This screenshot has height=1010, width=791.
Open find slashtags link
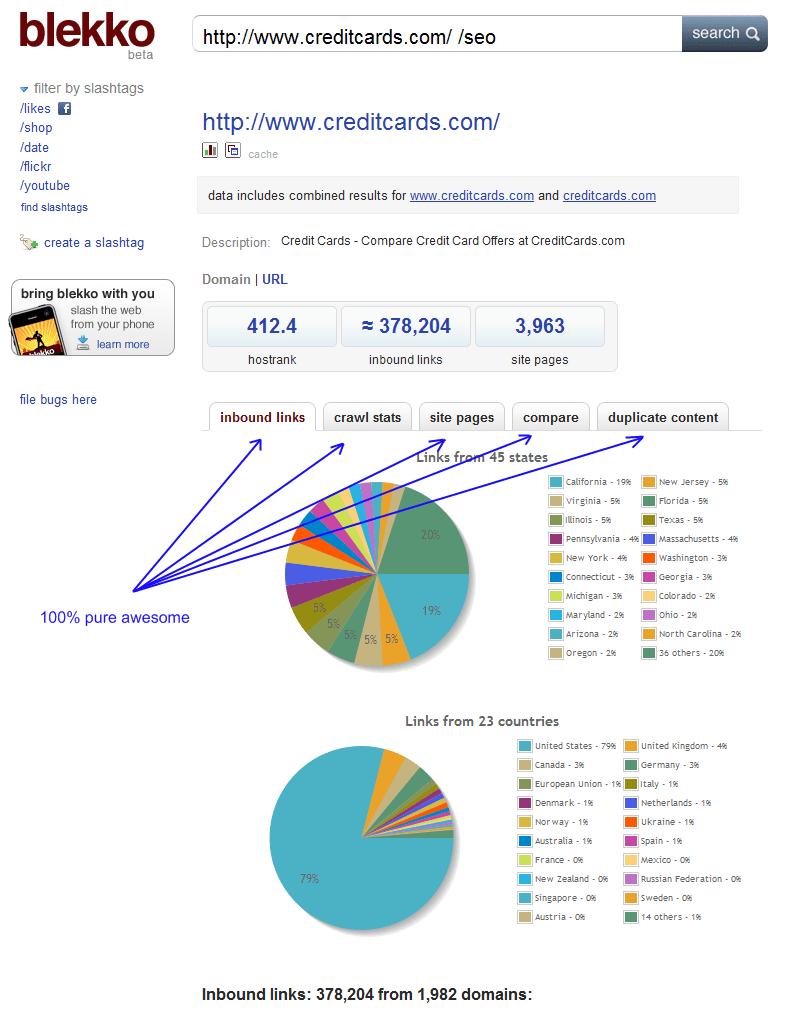[x=54, y=207]
